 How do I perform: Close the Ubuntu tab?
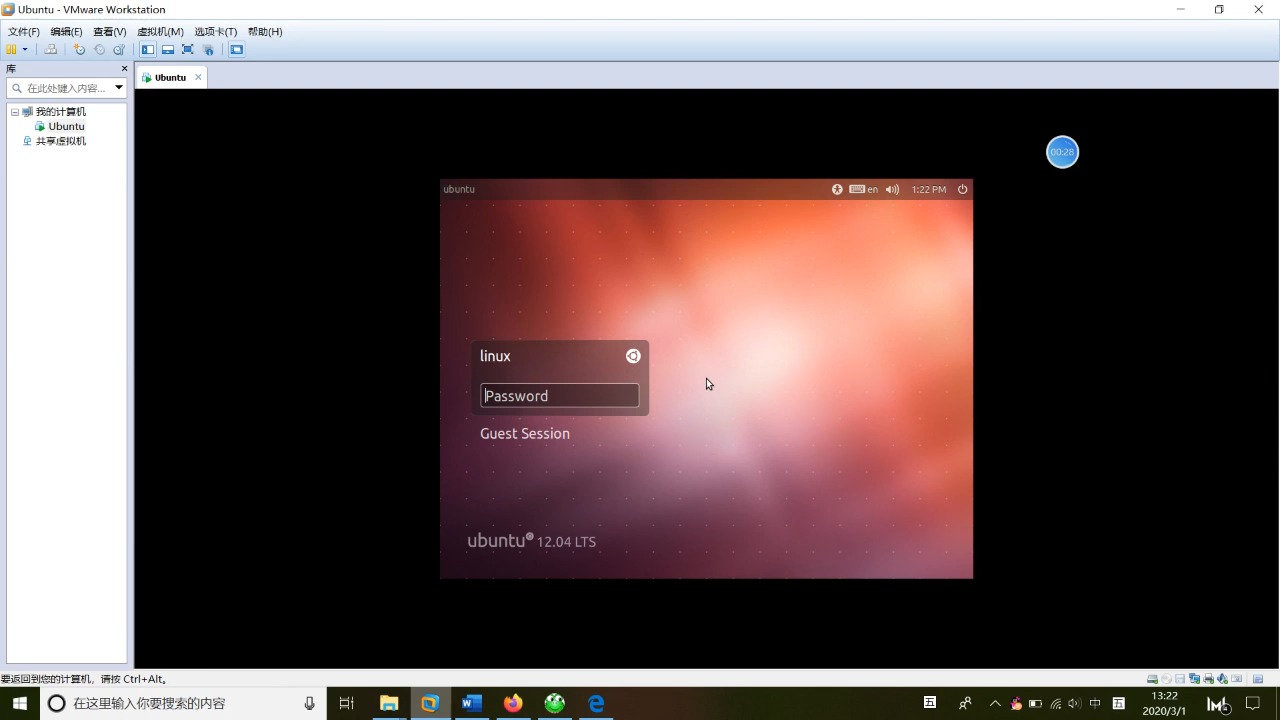tap(198, 77)
